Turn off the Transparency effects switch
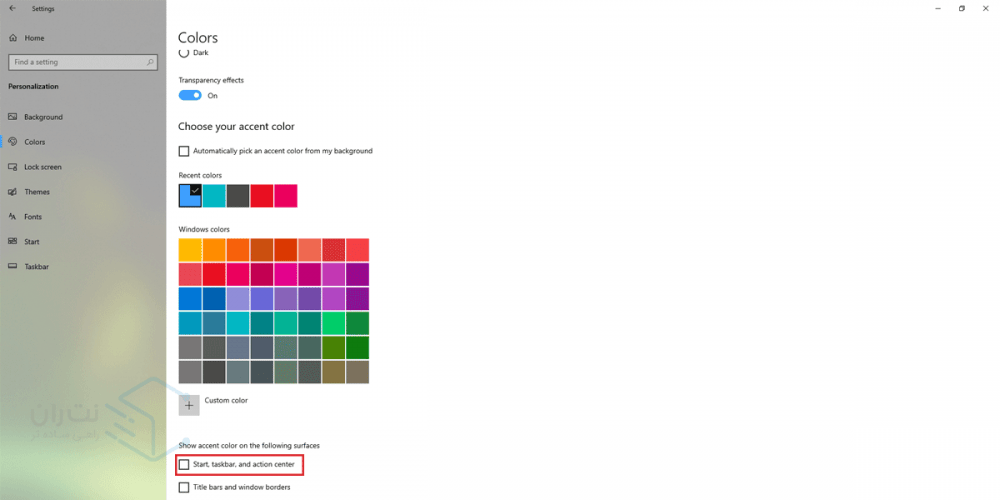Screen dimensions: 1000x500 coord(190,95)
